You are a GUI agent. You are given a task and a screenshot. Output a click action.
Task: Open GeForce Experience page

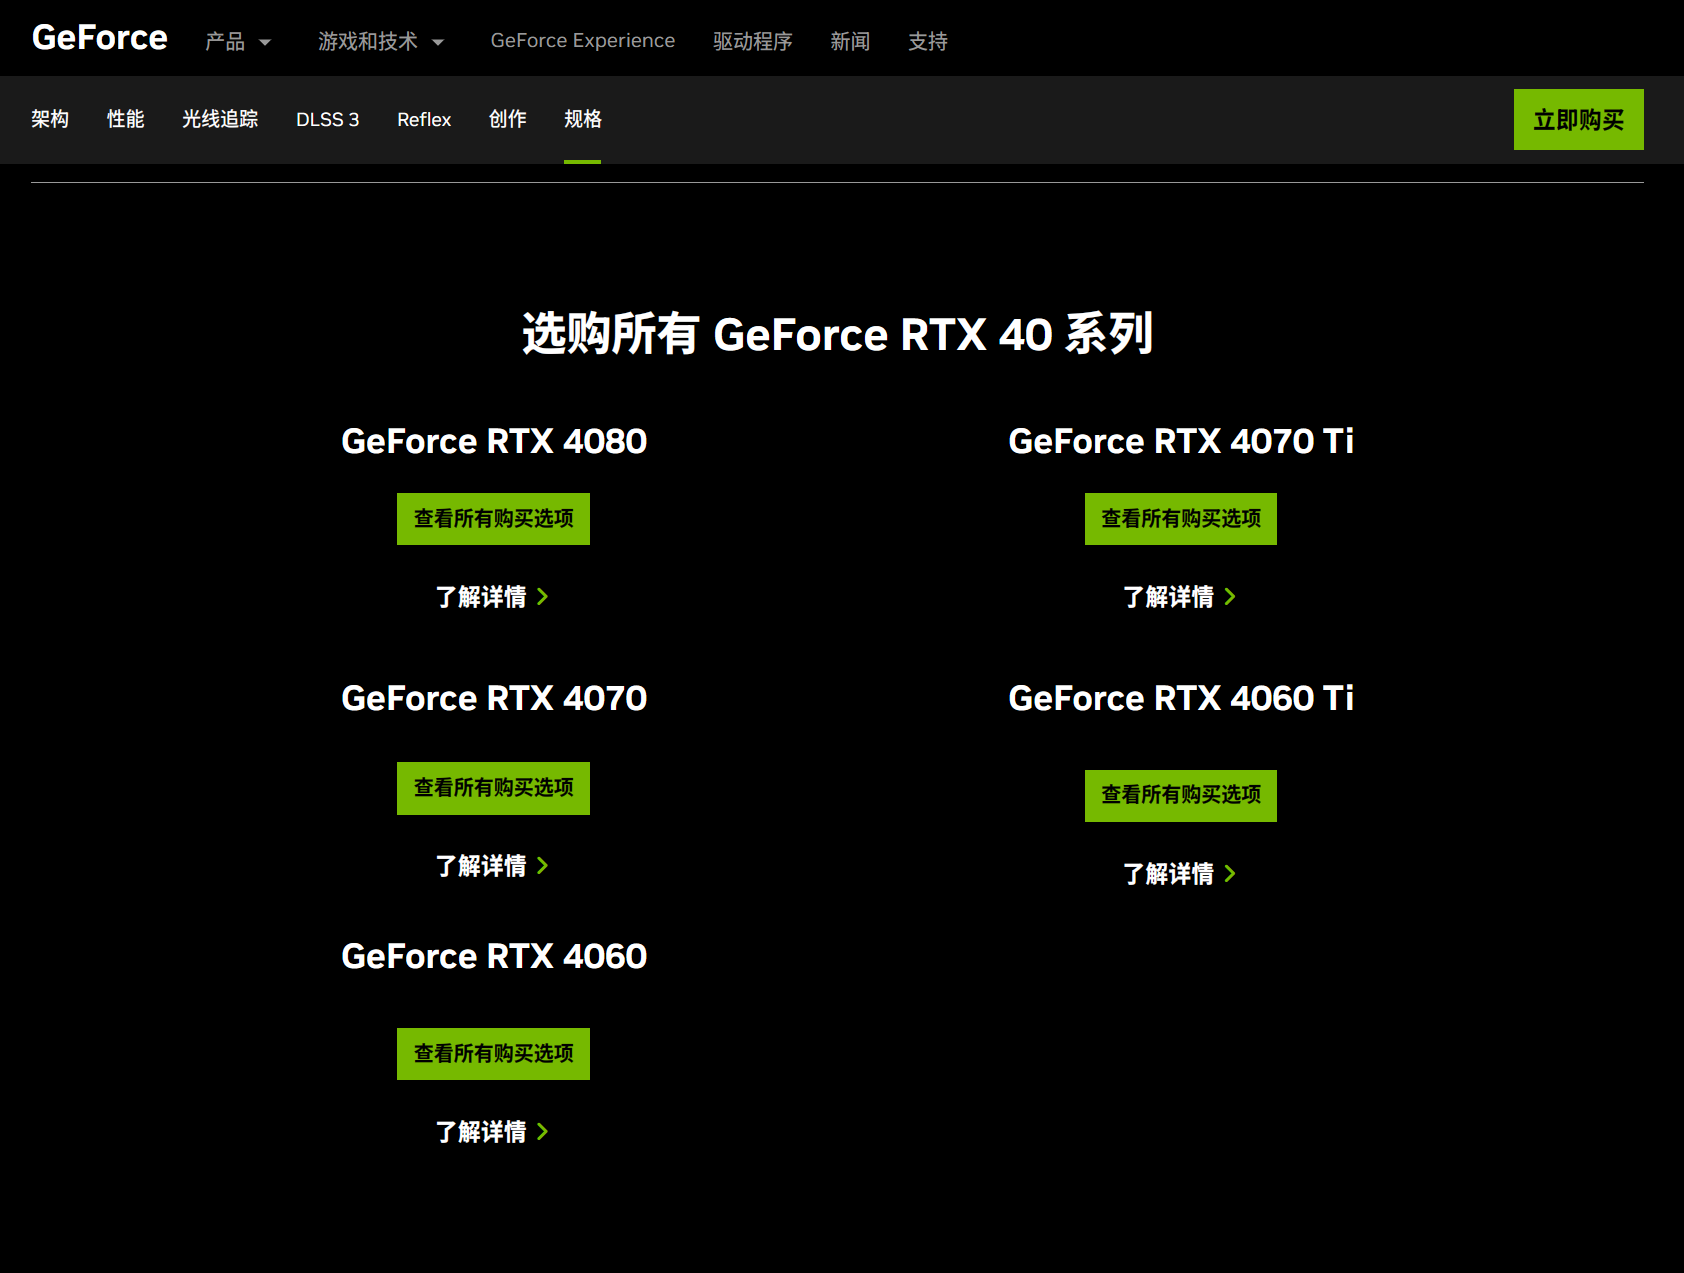(582, 41)
